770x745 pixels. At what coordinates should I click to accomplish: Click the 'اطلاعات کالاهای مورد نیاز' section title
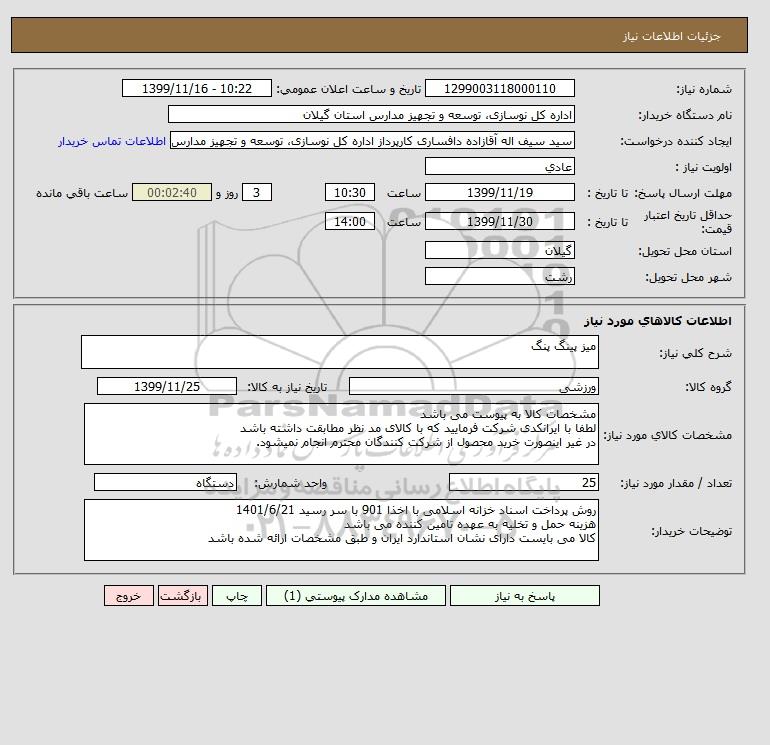click(x=658, y=321)
